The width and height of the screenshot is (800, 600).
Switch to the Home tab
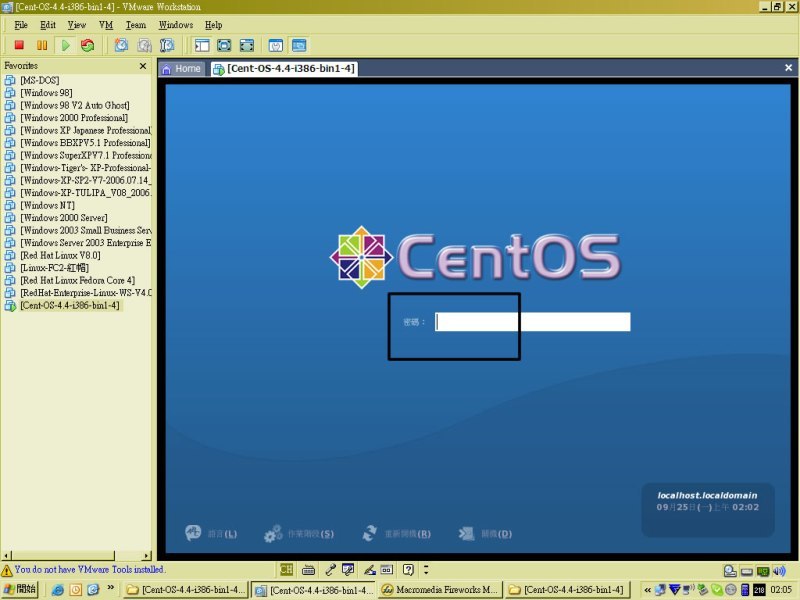(182, 68)
